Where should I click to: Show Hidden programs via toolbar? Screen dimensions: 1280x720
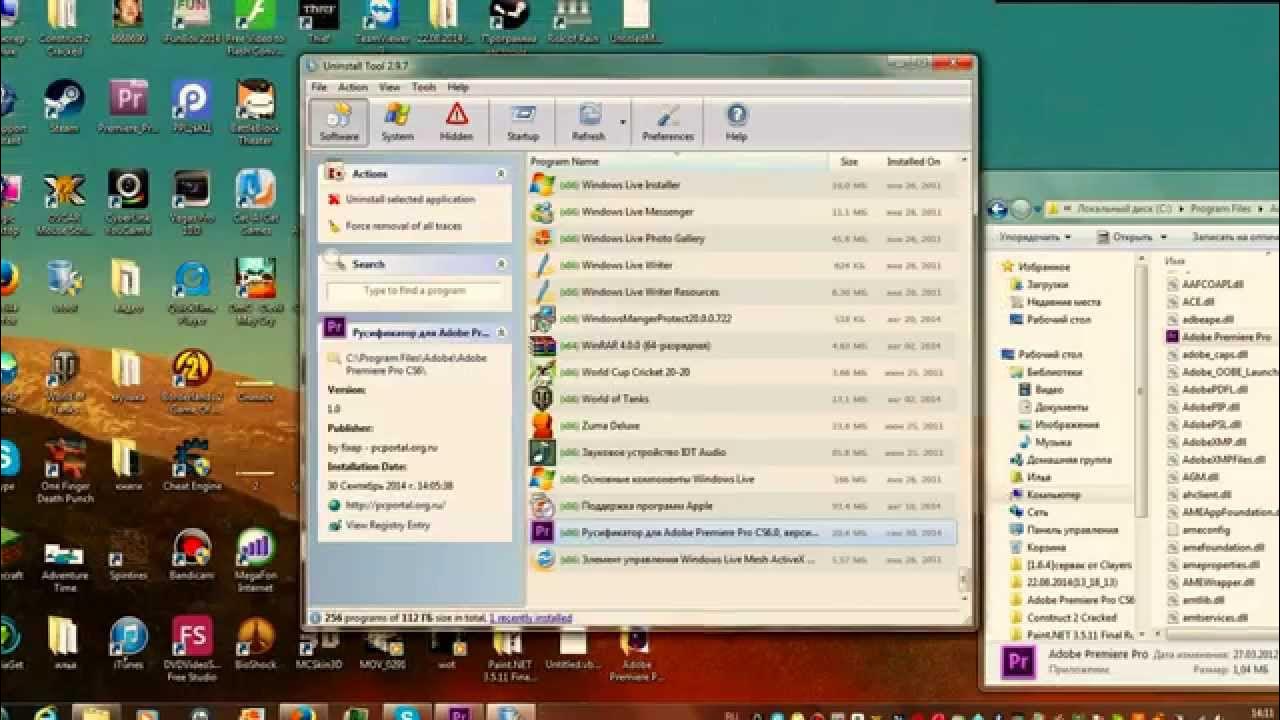pyautogui.click(x=456, y=122)
